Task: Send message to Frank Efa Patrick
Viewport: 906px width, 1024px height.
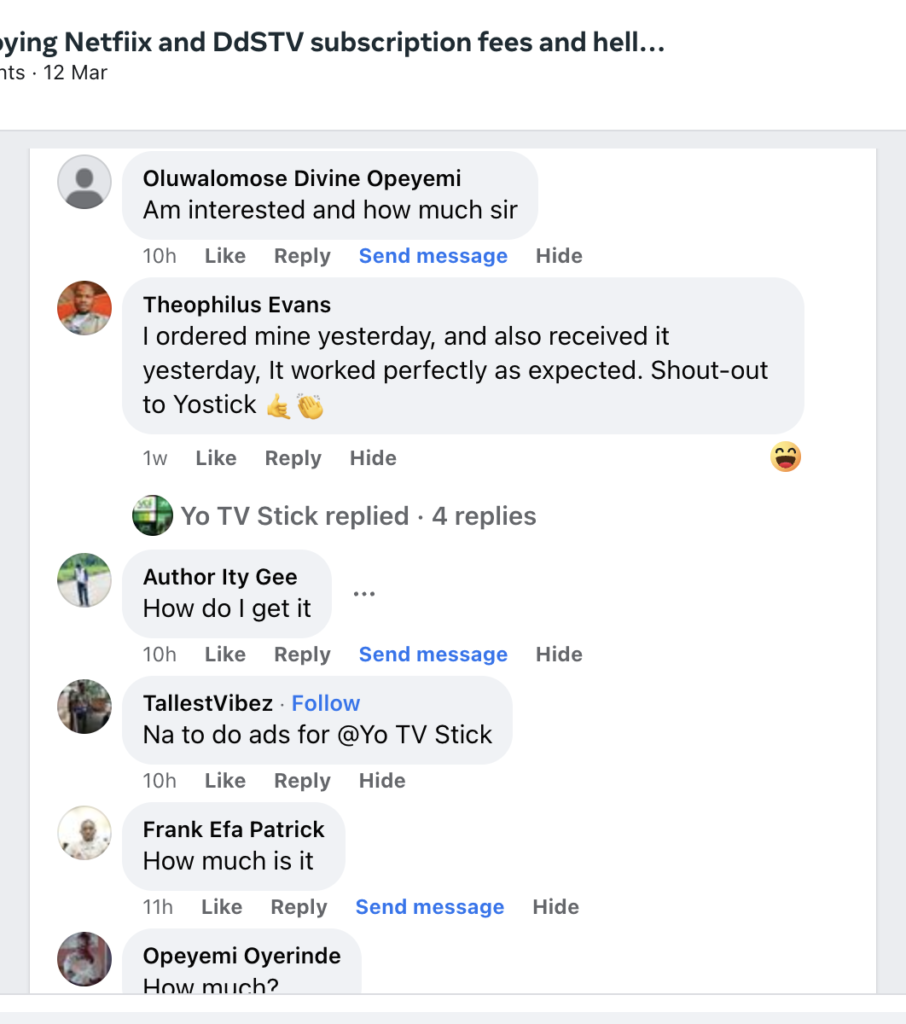Action: 430,907
